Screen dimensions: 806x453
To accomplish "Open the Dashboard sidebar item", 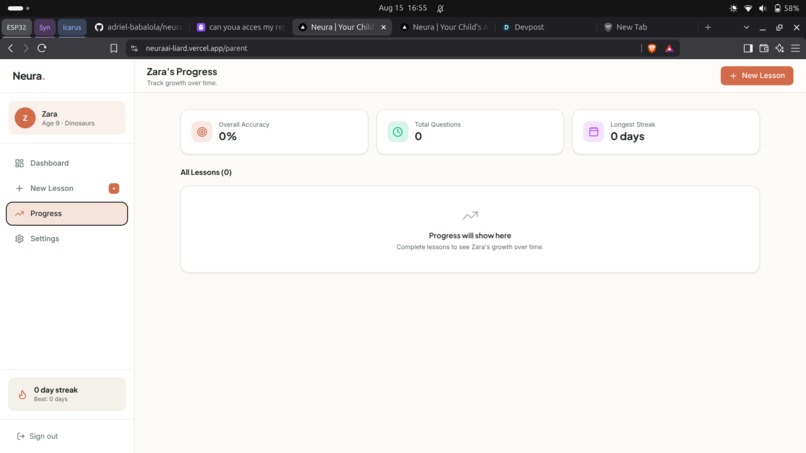I will [67, 163].
